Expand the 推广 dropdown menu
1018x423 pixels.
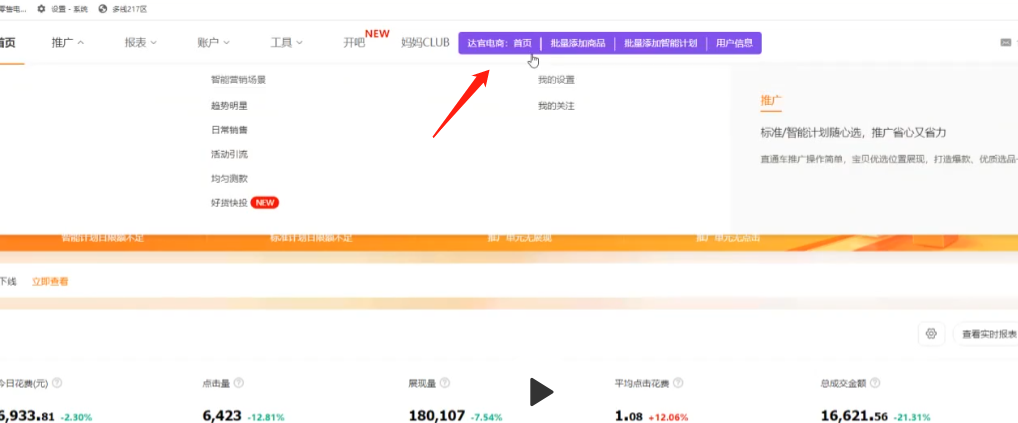68,43
